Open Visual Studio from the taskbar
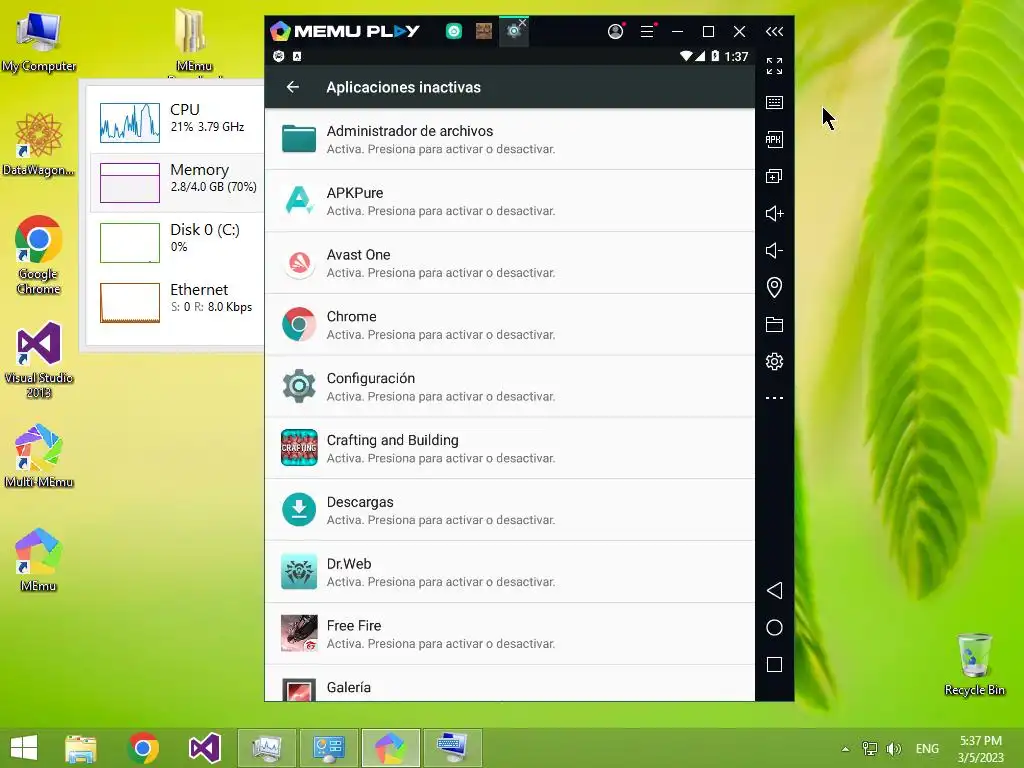This screenshot has height=768, width=1024. tap(204, 748)
